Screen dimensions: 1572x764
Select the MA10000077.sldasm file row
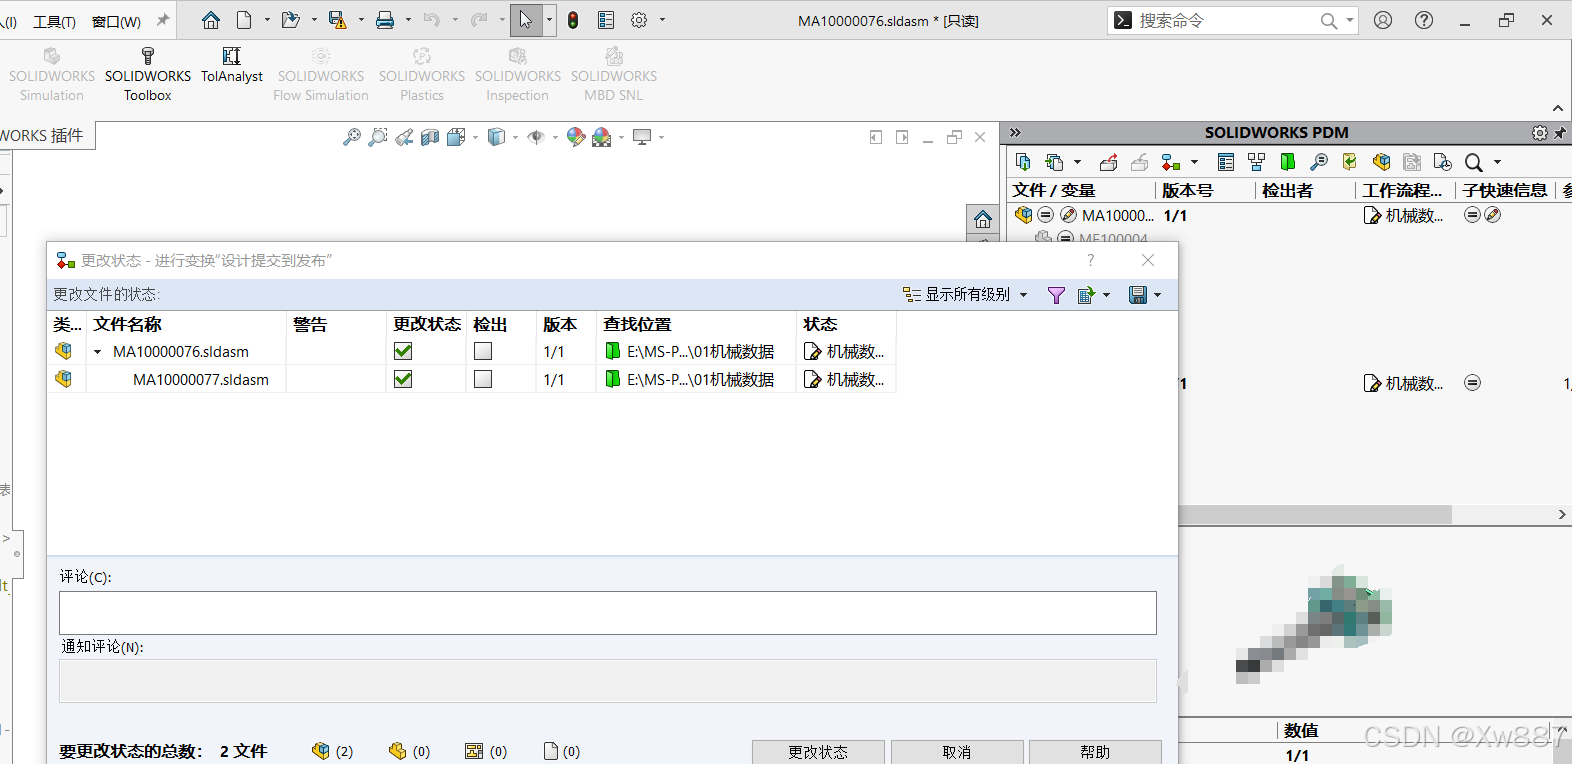pos(472,379)
